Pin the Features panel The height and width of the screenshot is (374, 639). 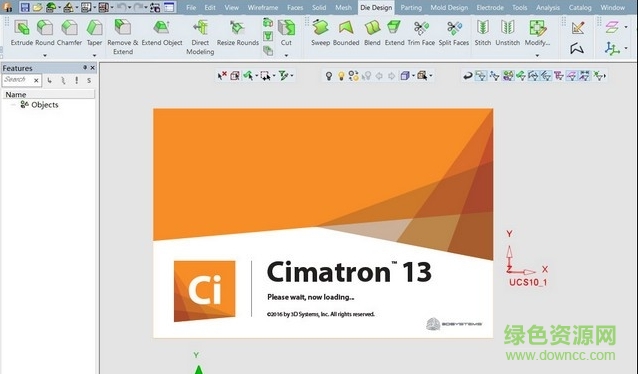(x=85, y=68)
